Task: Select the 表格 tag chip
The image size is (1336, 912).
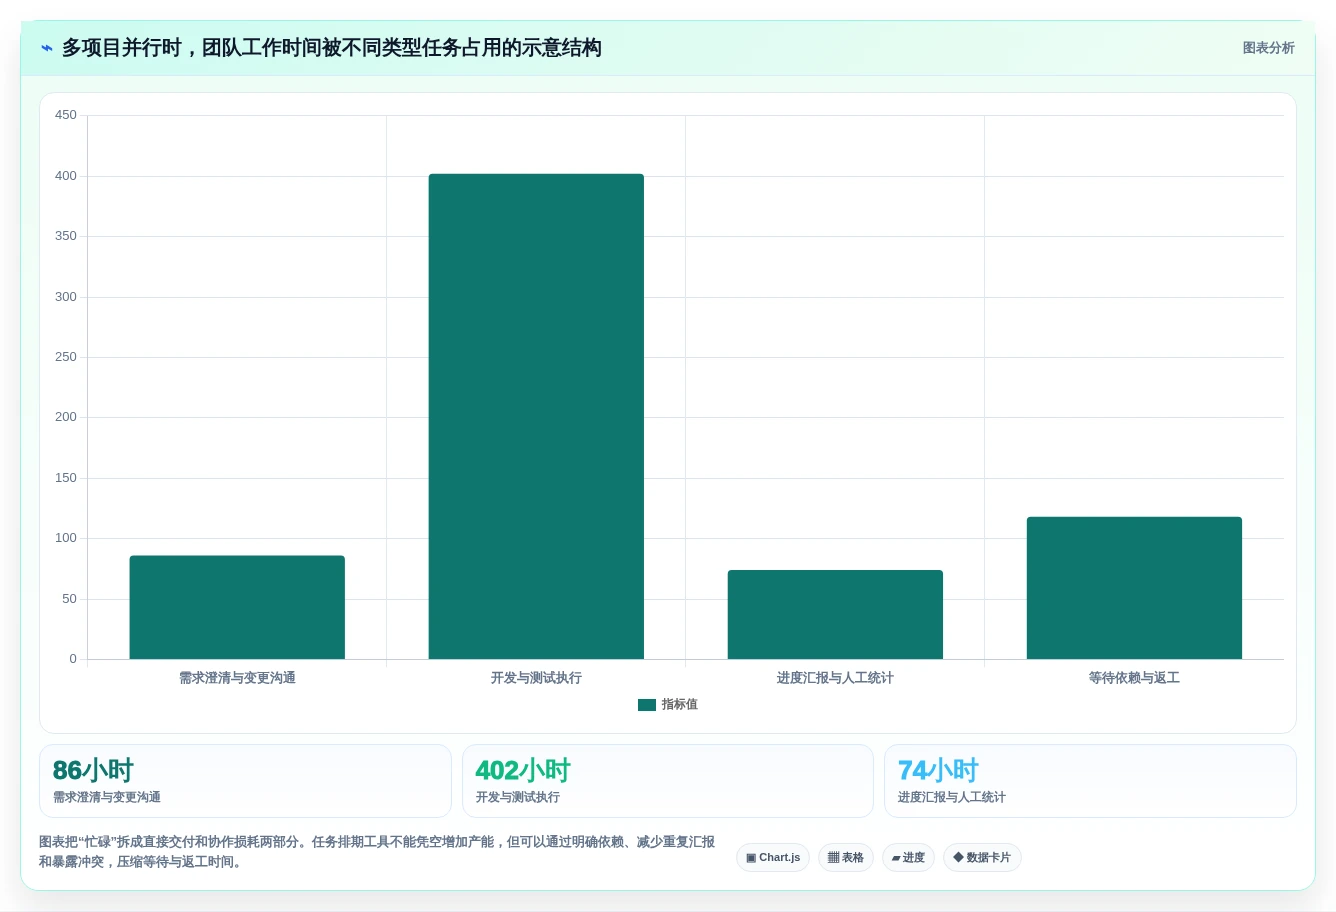Action: click(846, 858)
